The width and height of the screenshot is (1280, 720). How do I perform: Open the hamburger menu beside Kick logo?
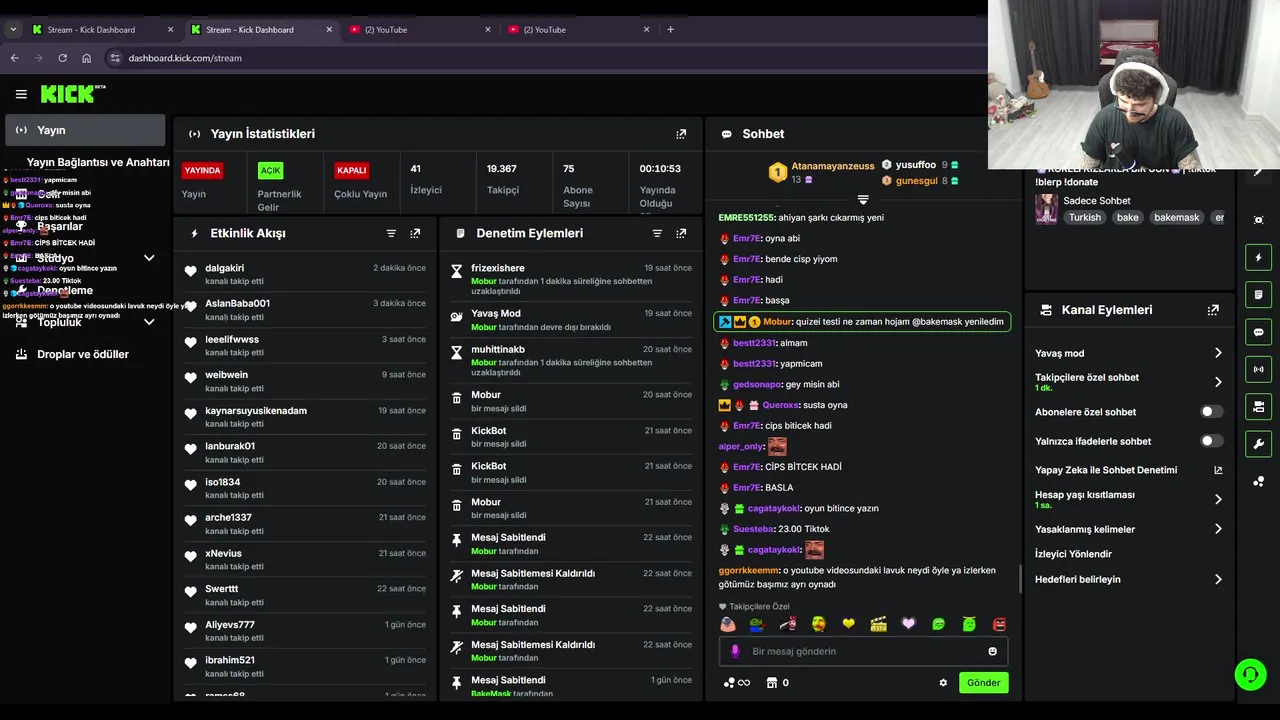coord(21,94)
